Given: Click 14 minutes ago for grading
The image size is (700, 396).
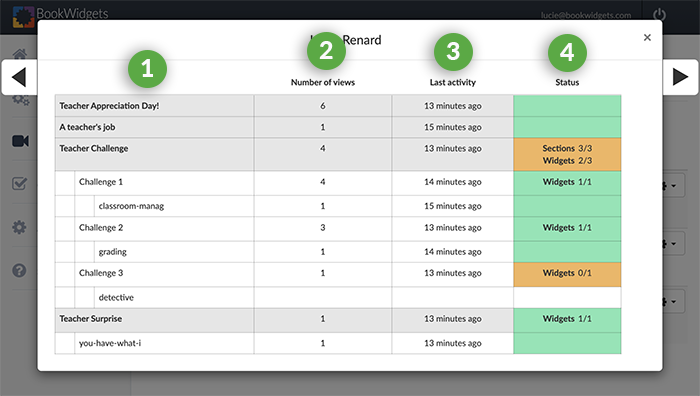Looking at the screenshot, I should click(453, 252).
